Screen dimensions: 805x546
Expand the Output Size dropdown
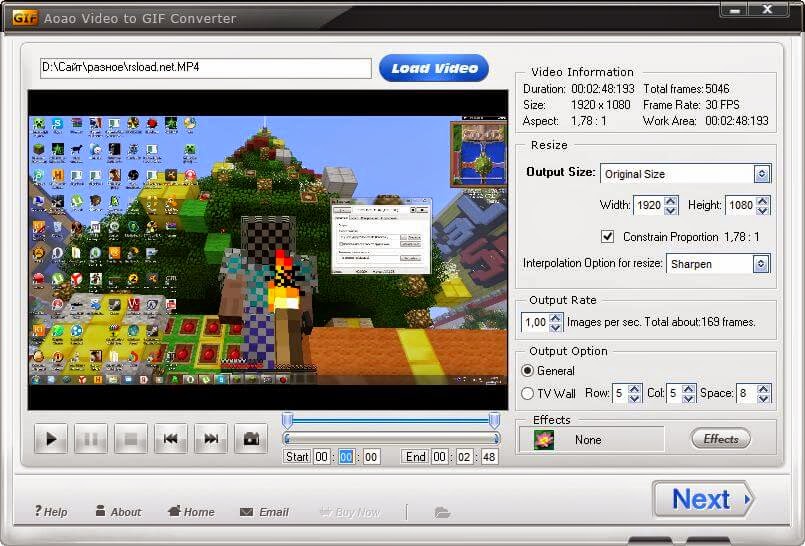coord(762,174)
